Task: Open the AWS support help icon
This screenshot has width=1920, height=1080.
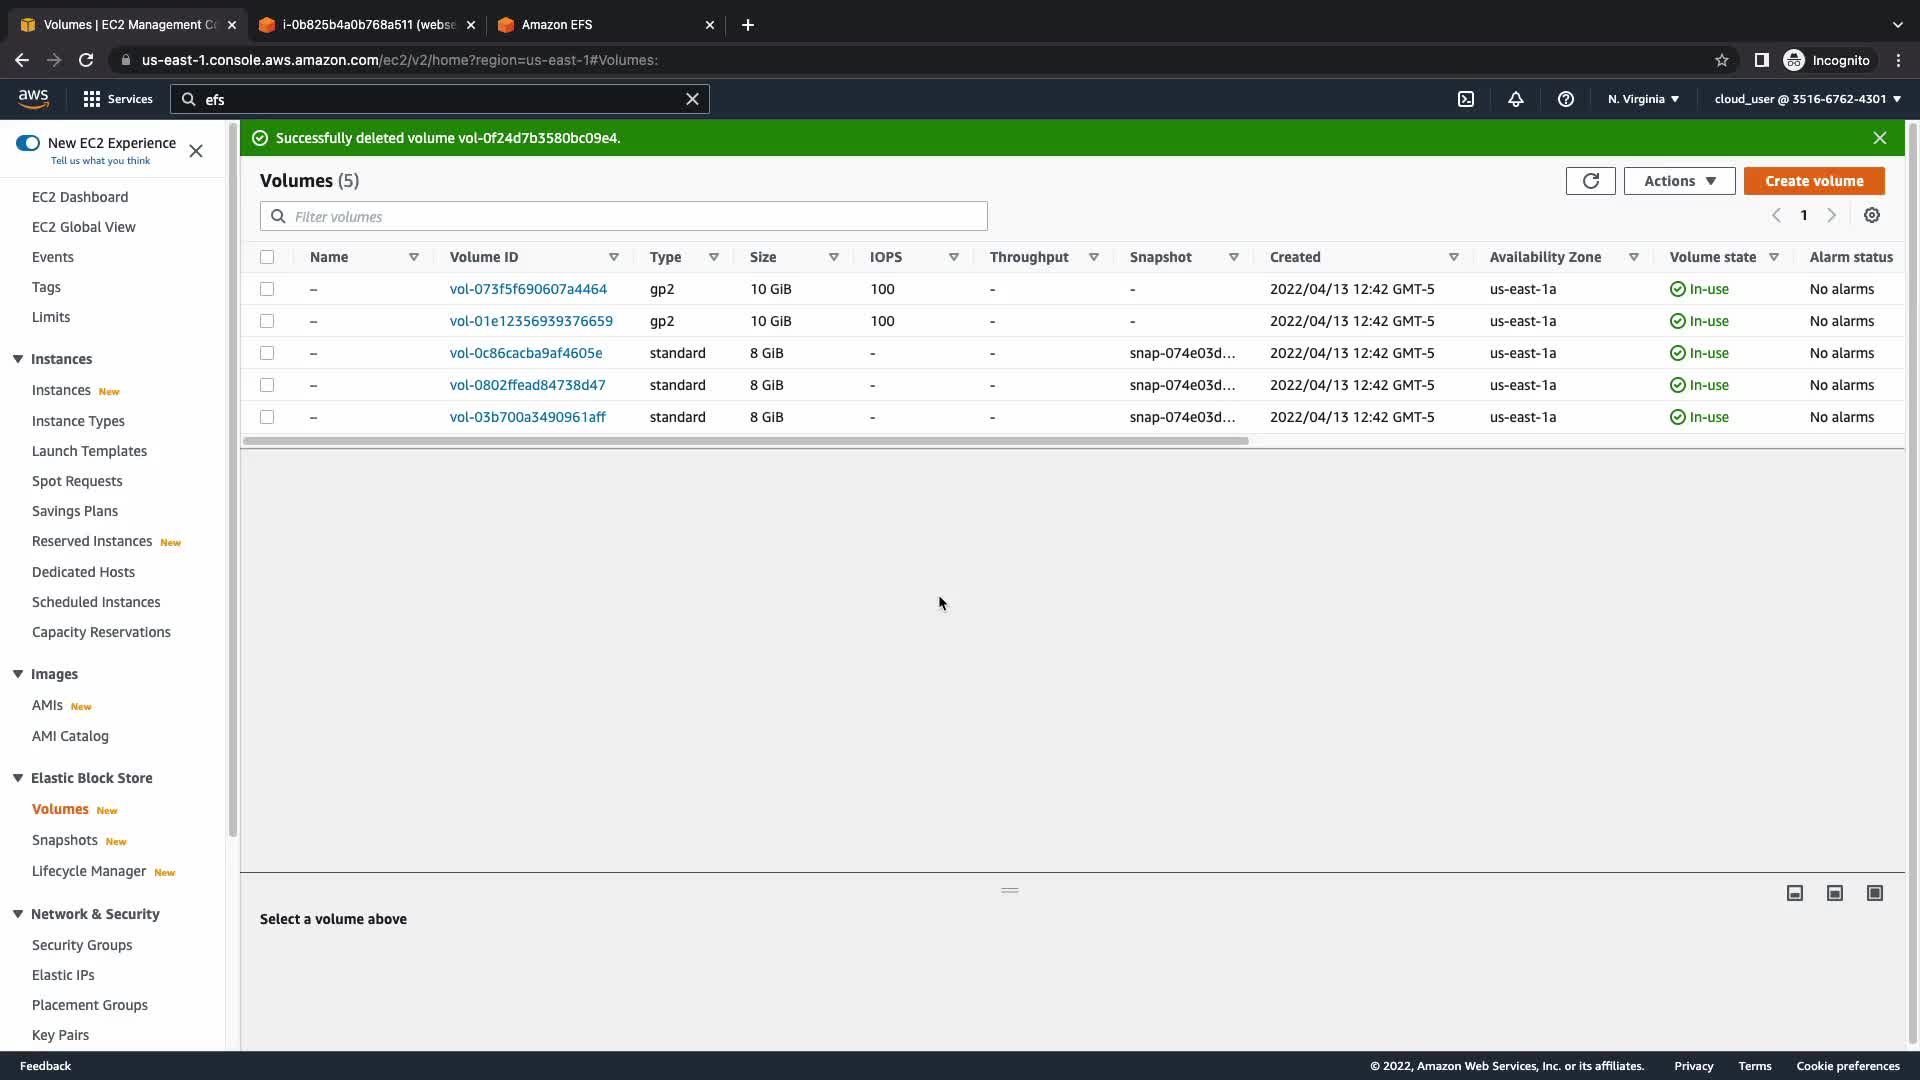Action: [1565, 99]
